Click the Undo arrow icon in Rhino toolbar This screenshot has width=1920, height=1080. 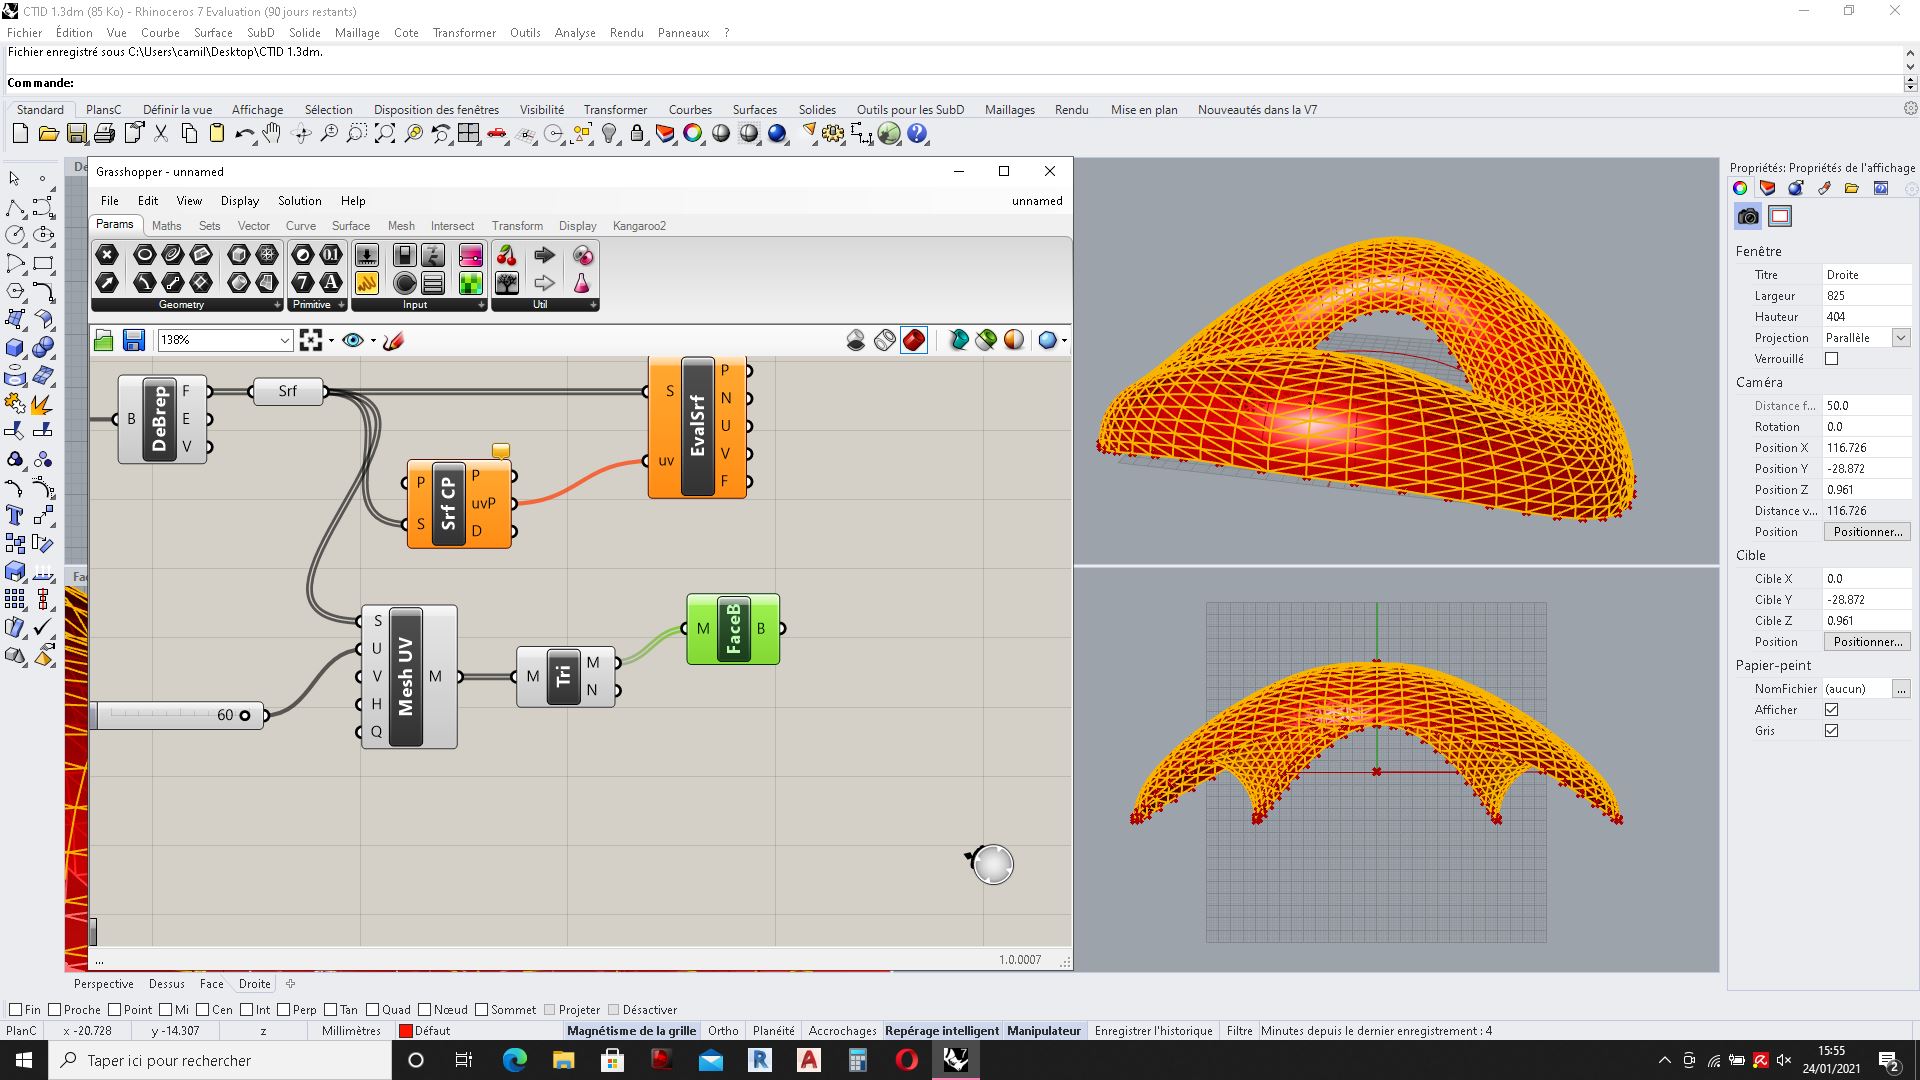(244, 133)
